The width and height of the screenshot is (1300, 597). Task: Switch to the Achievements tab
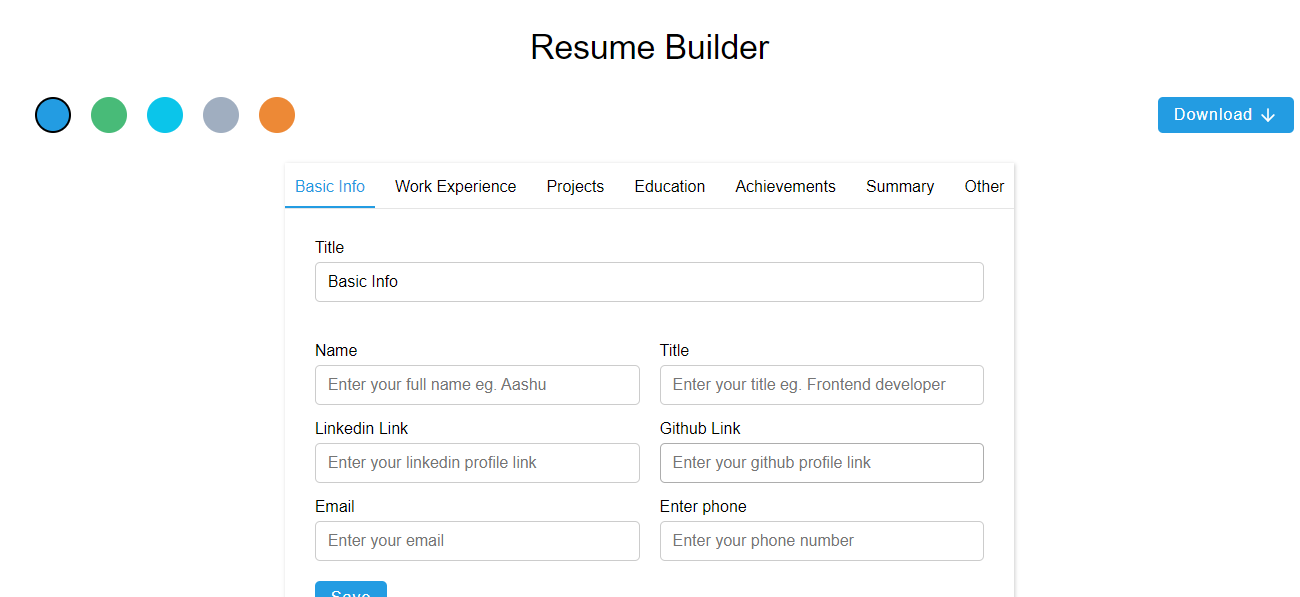785,186
